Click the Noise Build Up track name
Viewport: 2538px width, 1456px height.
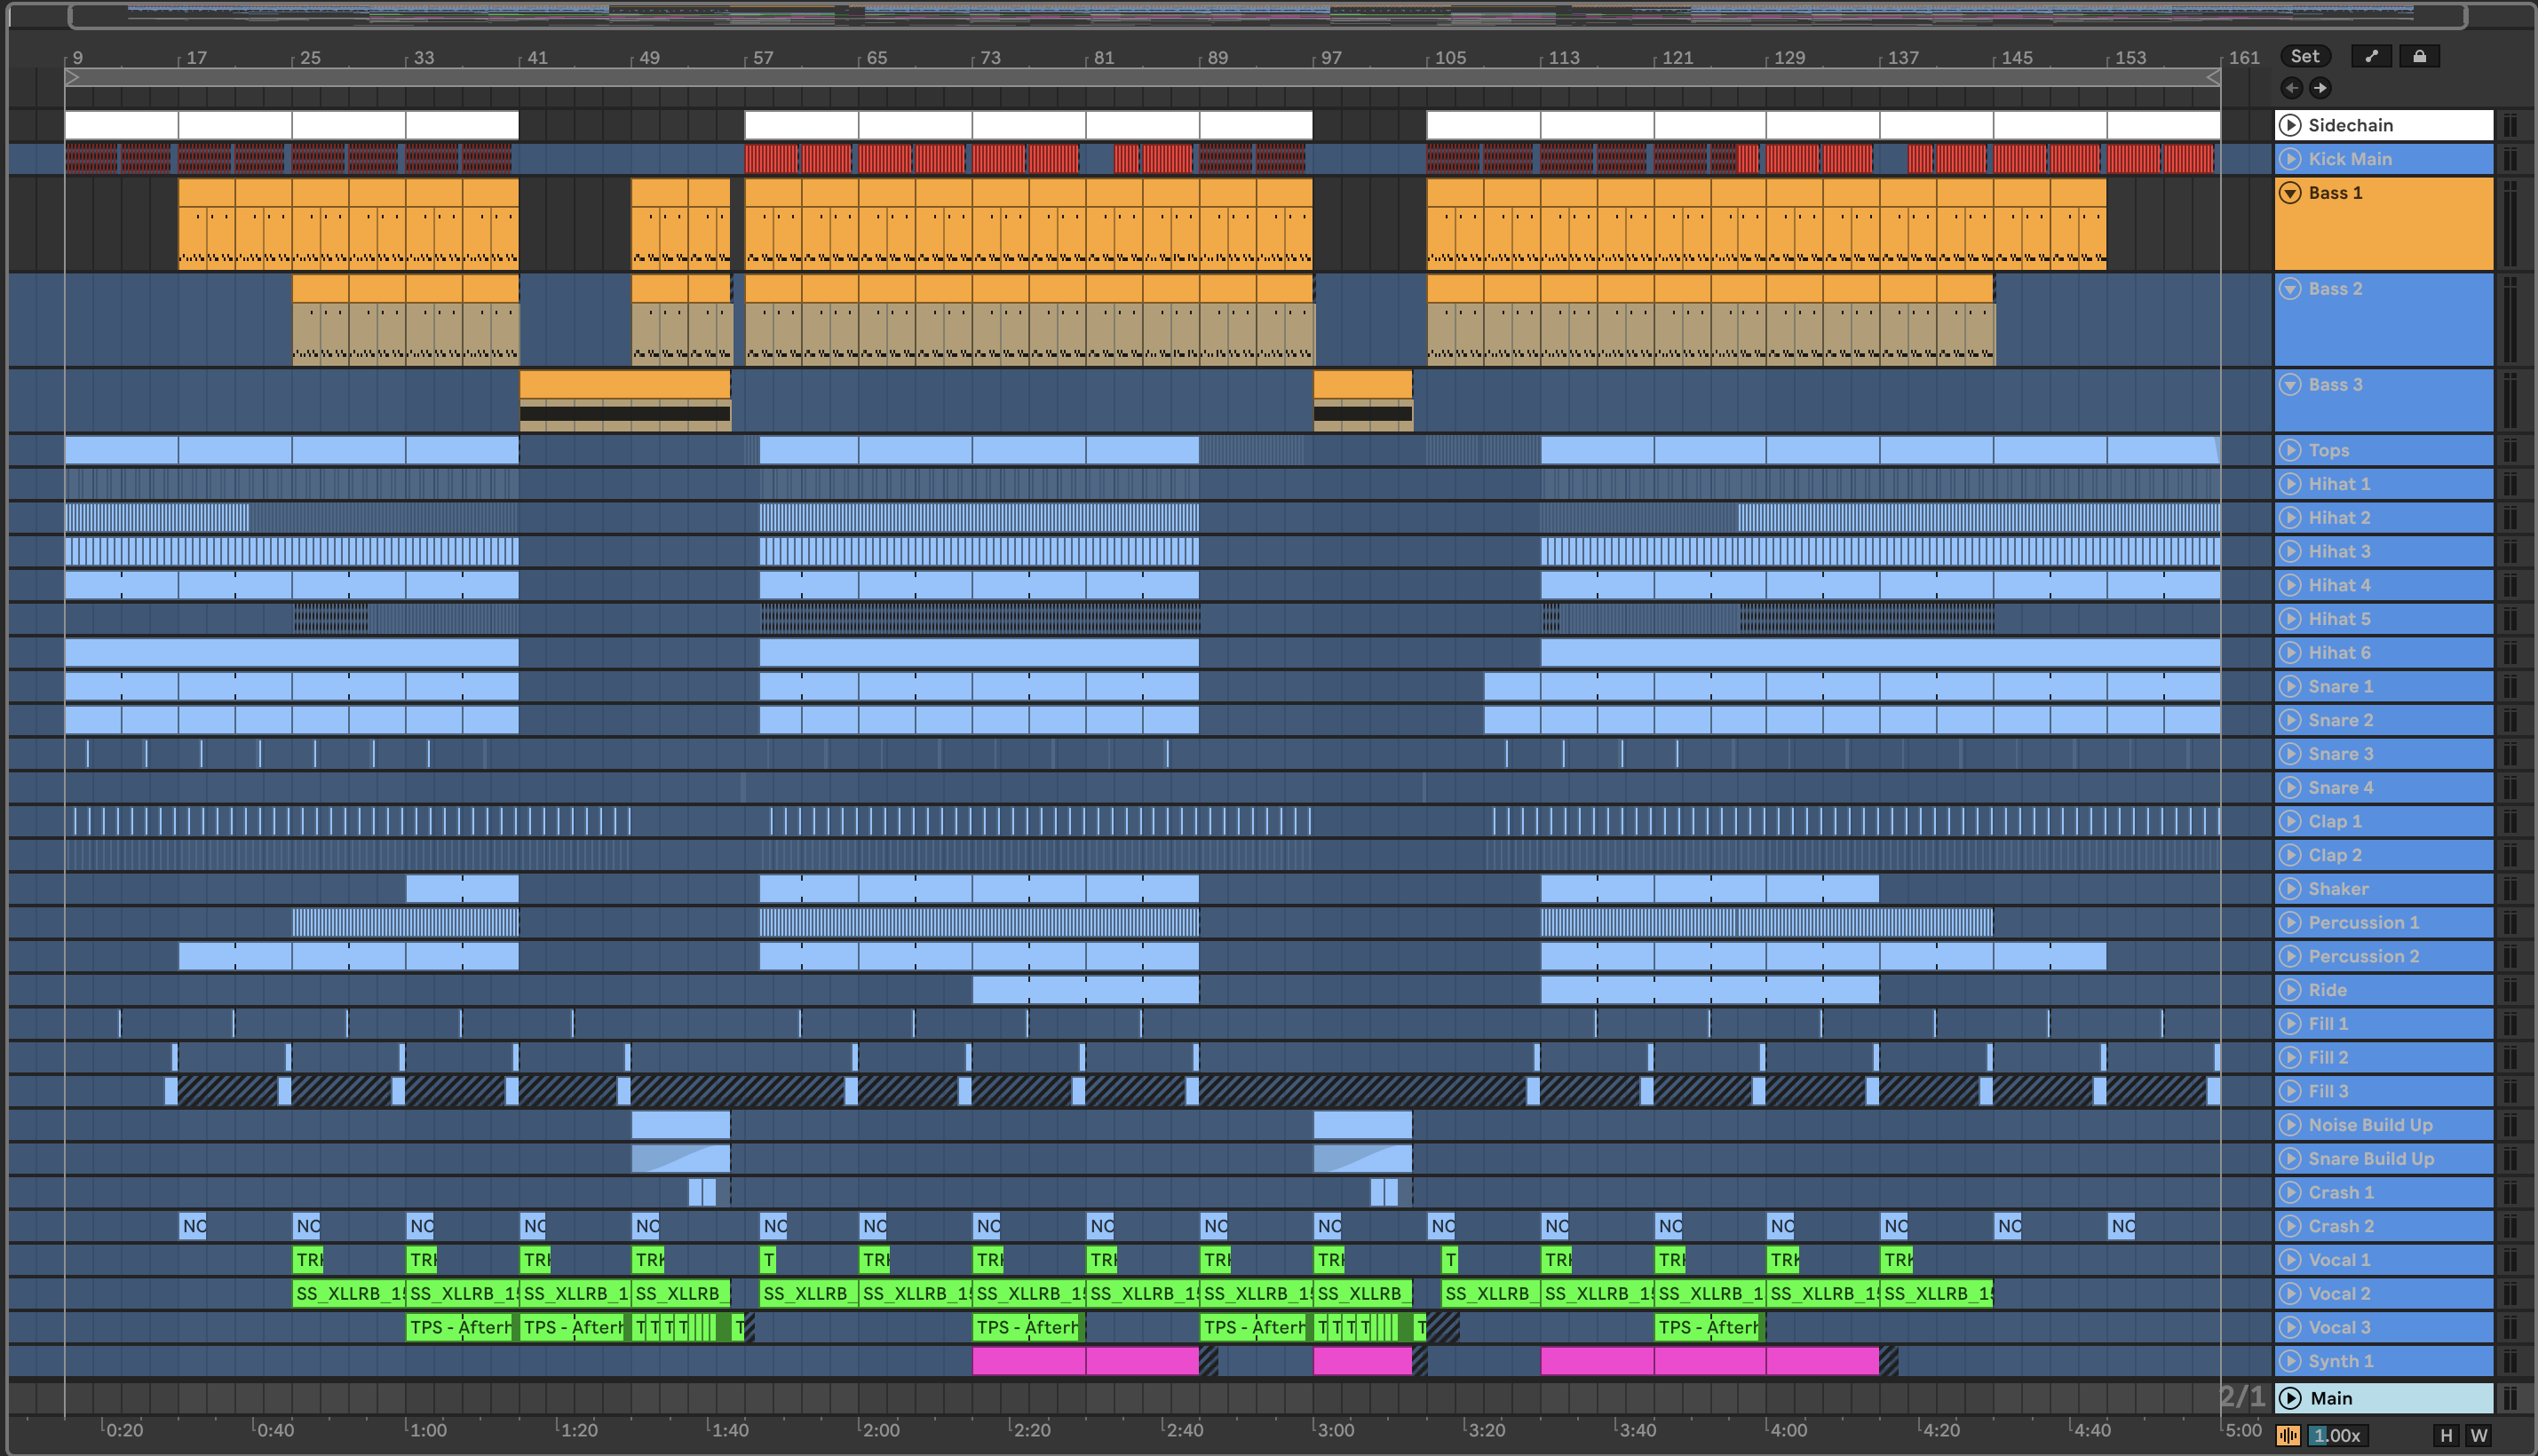2370,1125
